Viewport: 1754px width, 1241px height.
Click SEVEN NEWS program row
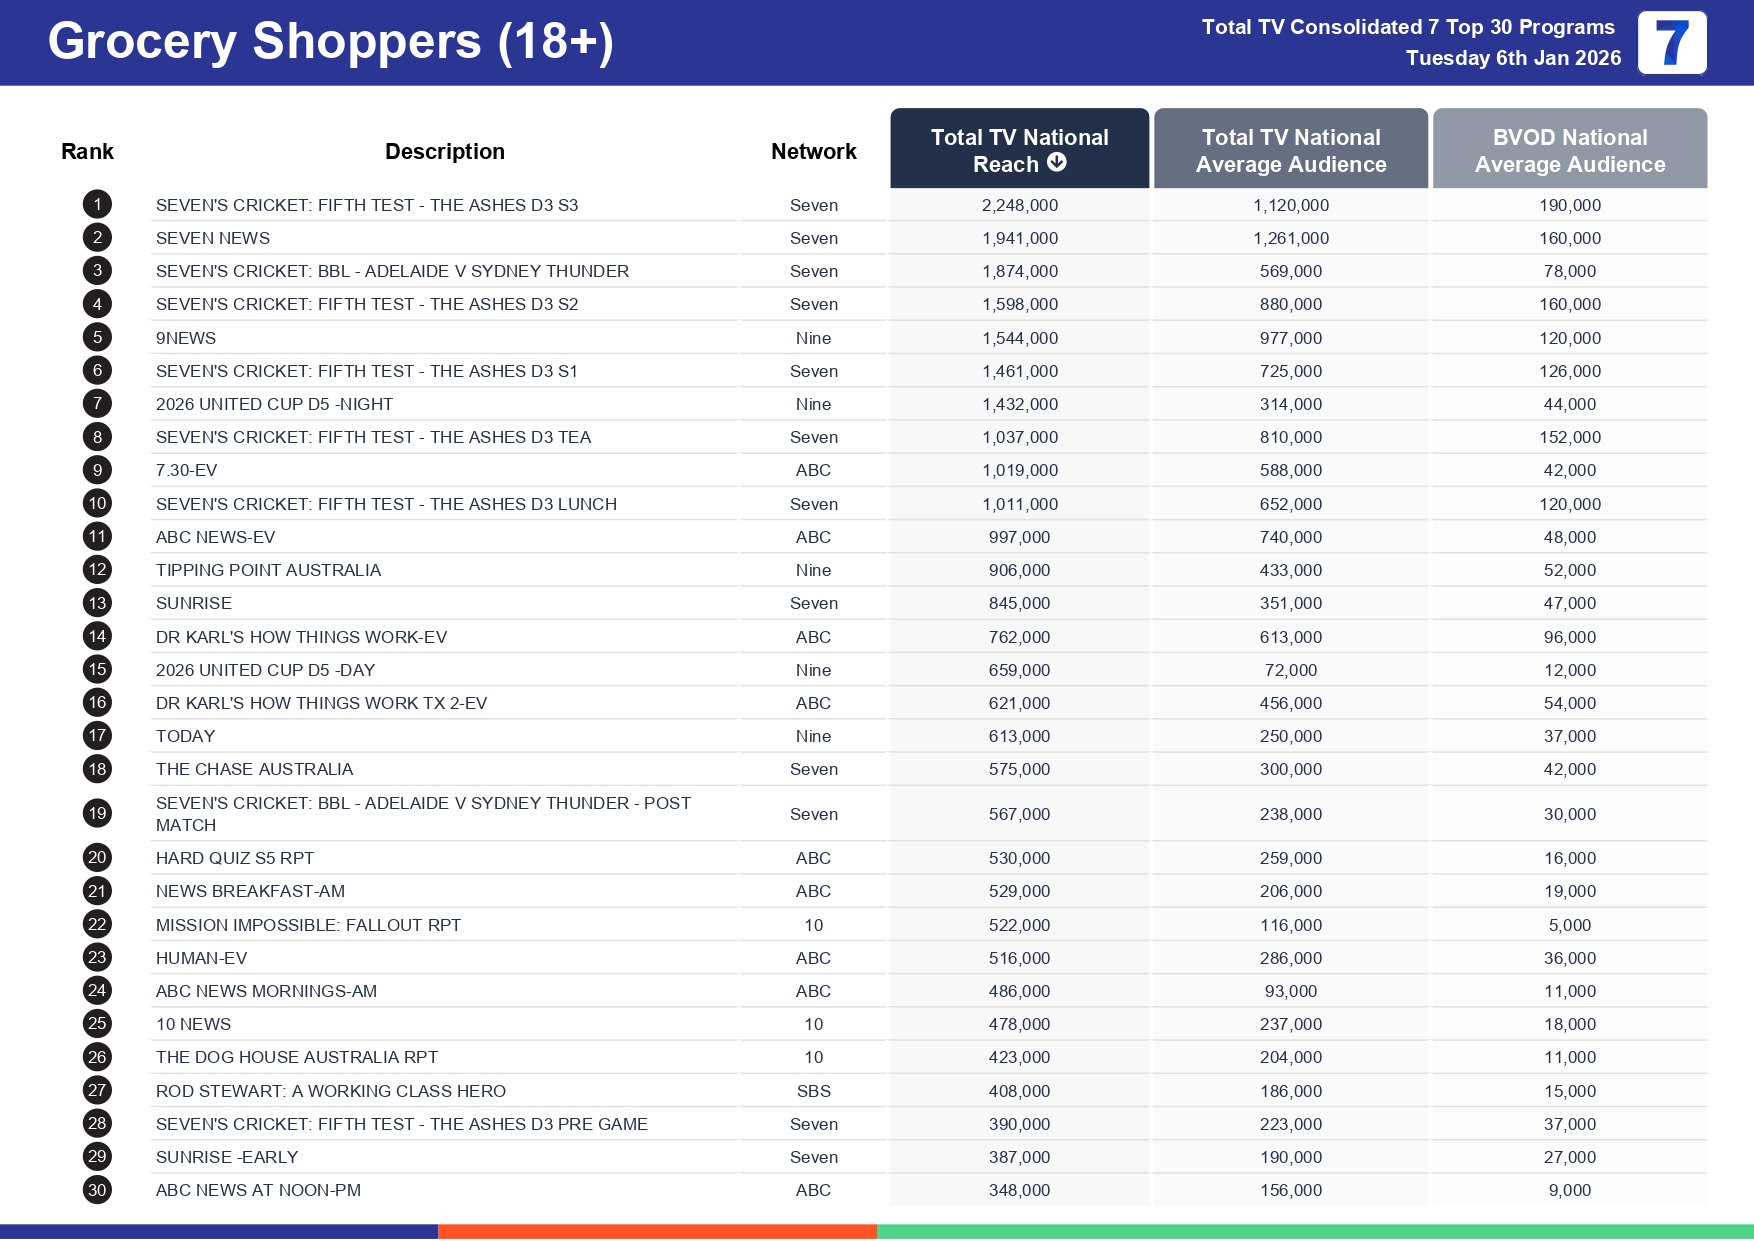(213, 238)
